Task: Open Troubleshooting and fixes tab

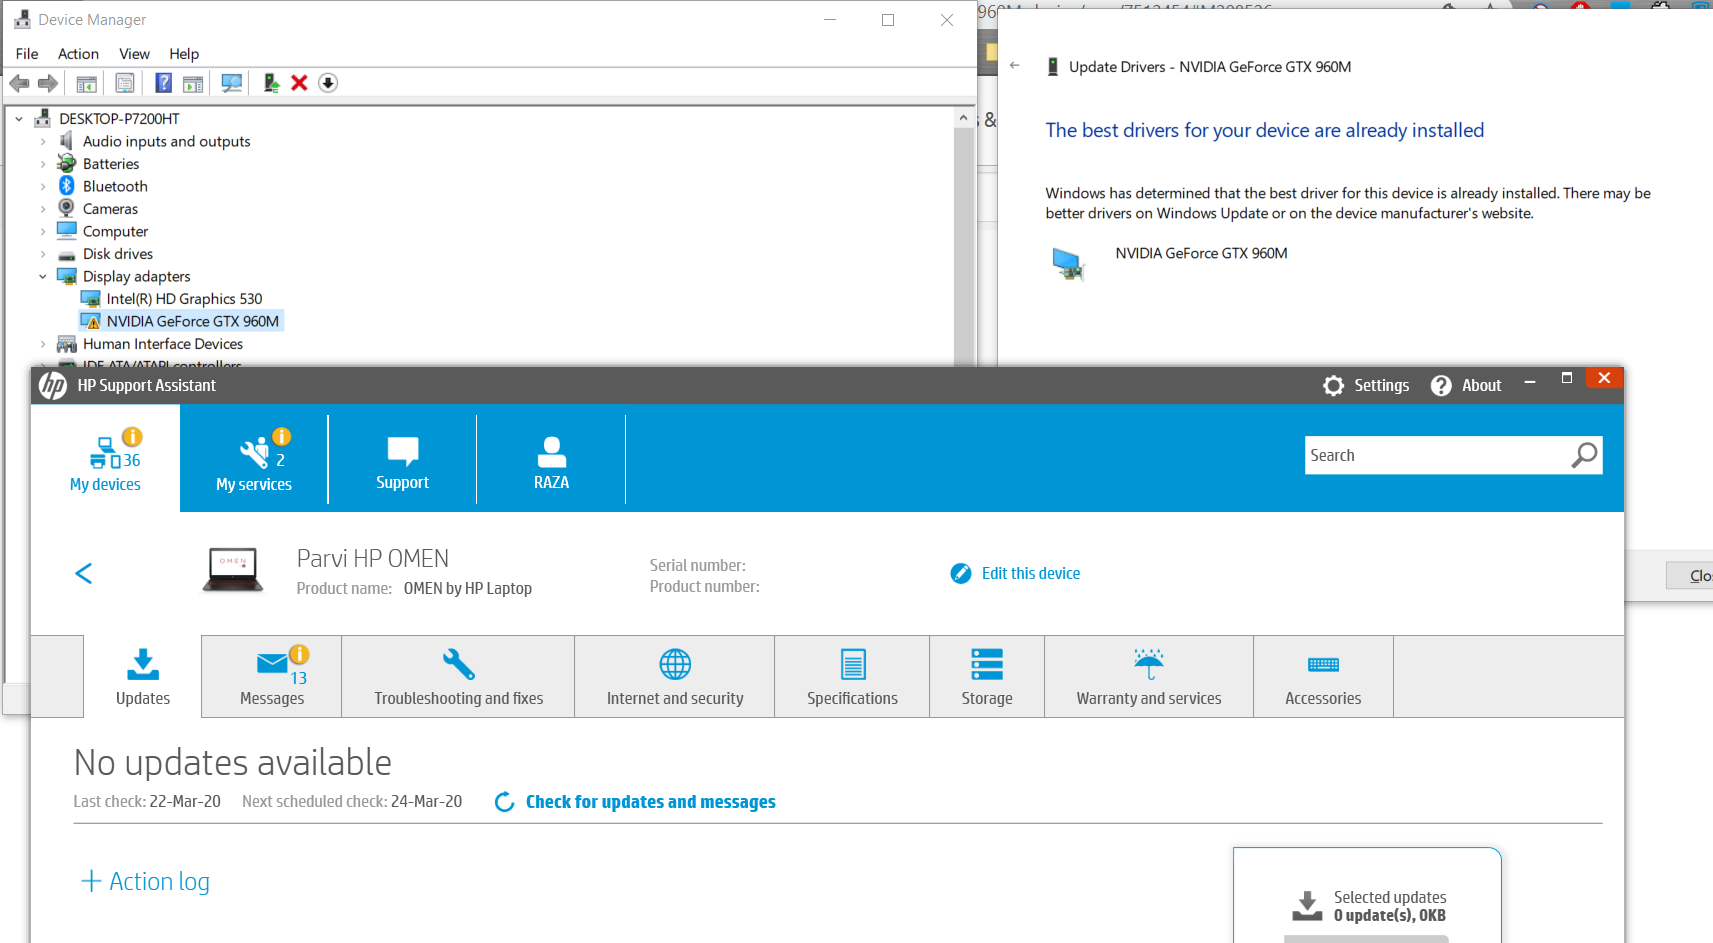Action: [458, 677]
